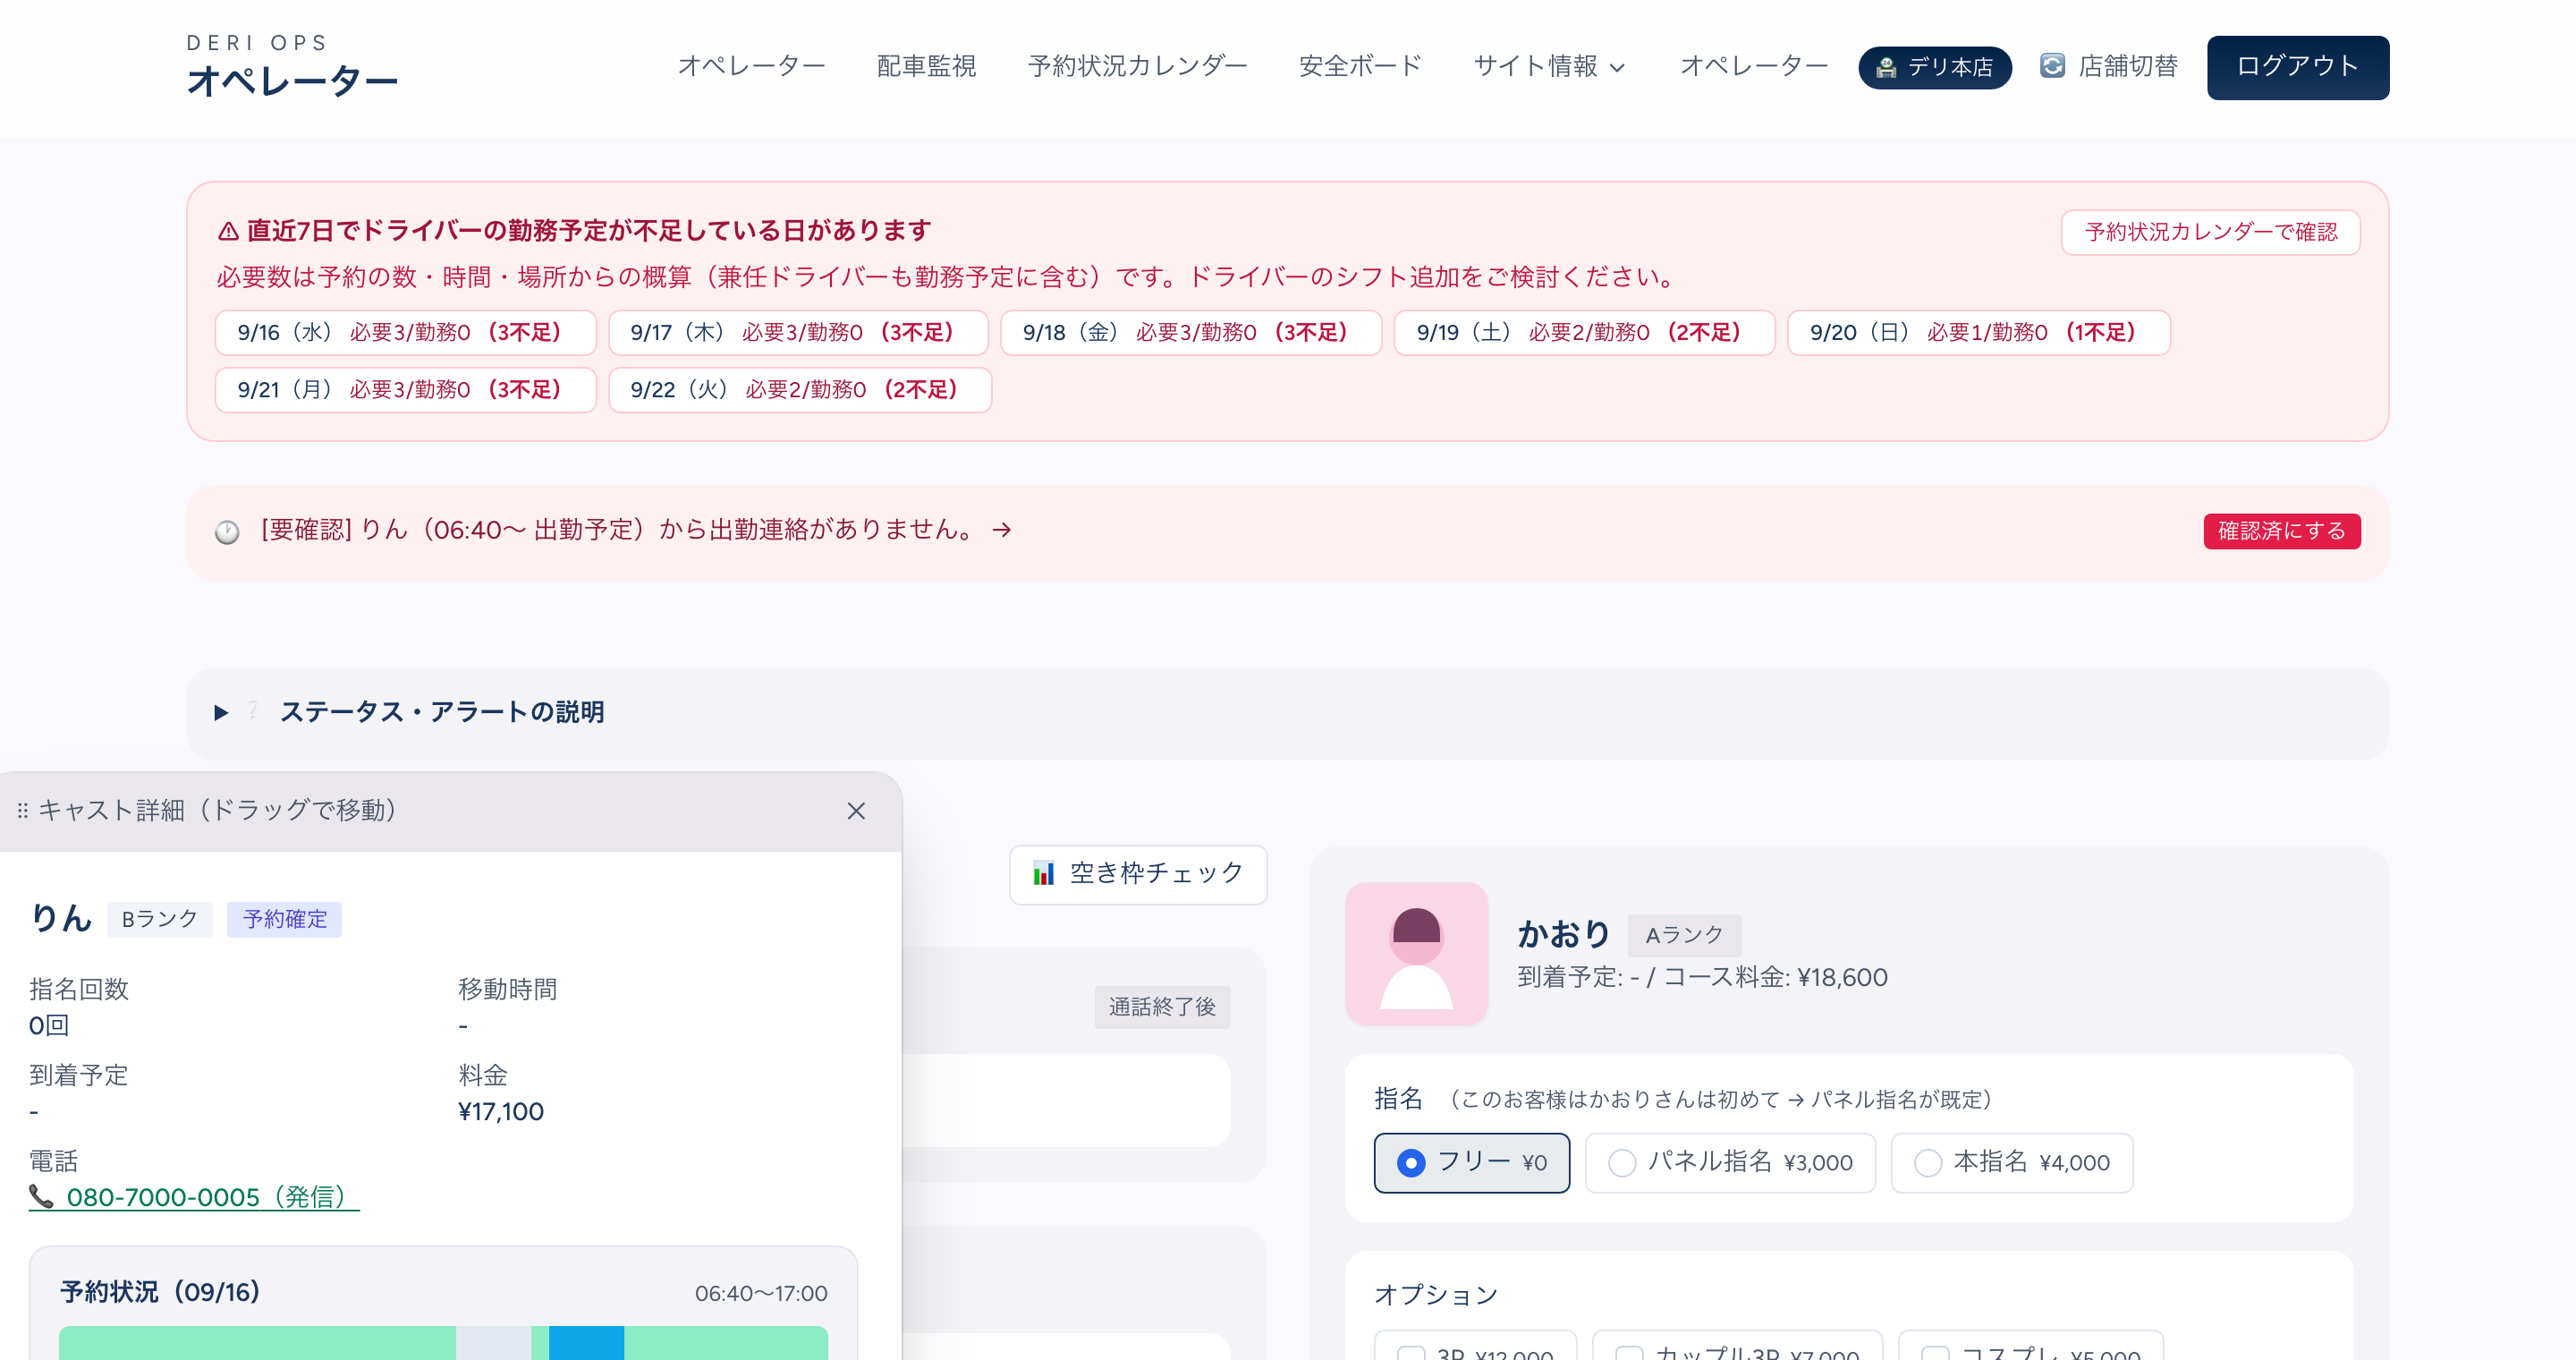
Task: Click the cast name りん
Action: (x=61, y=918)
